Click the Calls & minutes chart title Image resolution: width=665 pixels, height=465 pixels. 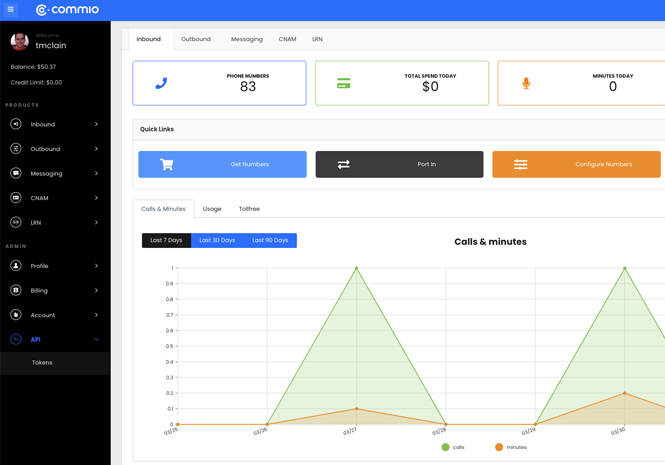490,241
